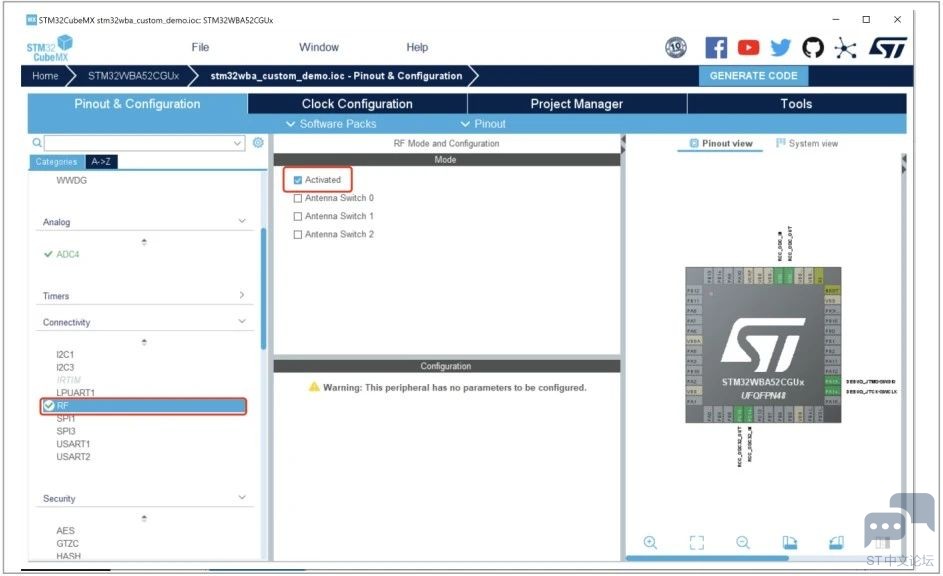Click the Analog section sort arrow
The width and height of the screenshot is (943, 576).
pyautogui.click(x=144, y=242)
